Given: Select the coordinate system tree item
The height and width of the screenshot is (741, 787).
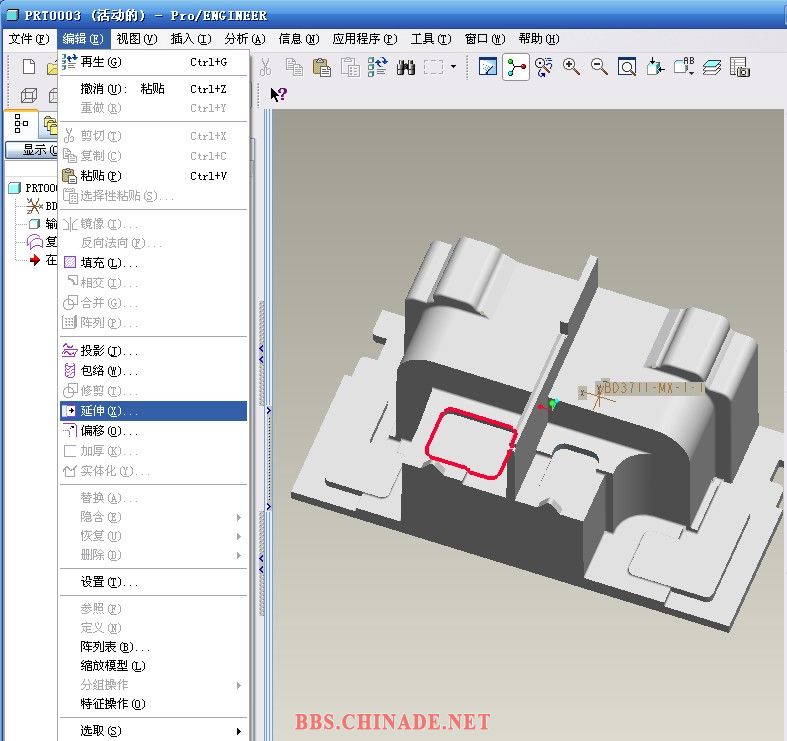Looking at the screenshot, I should [42, 206].
